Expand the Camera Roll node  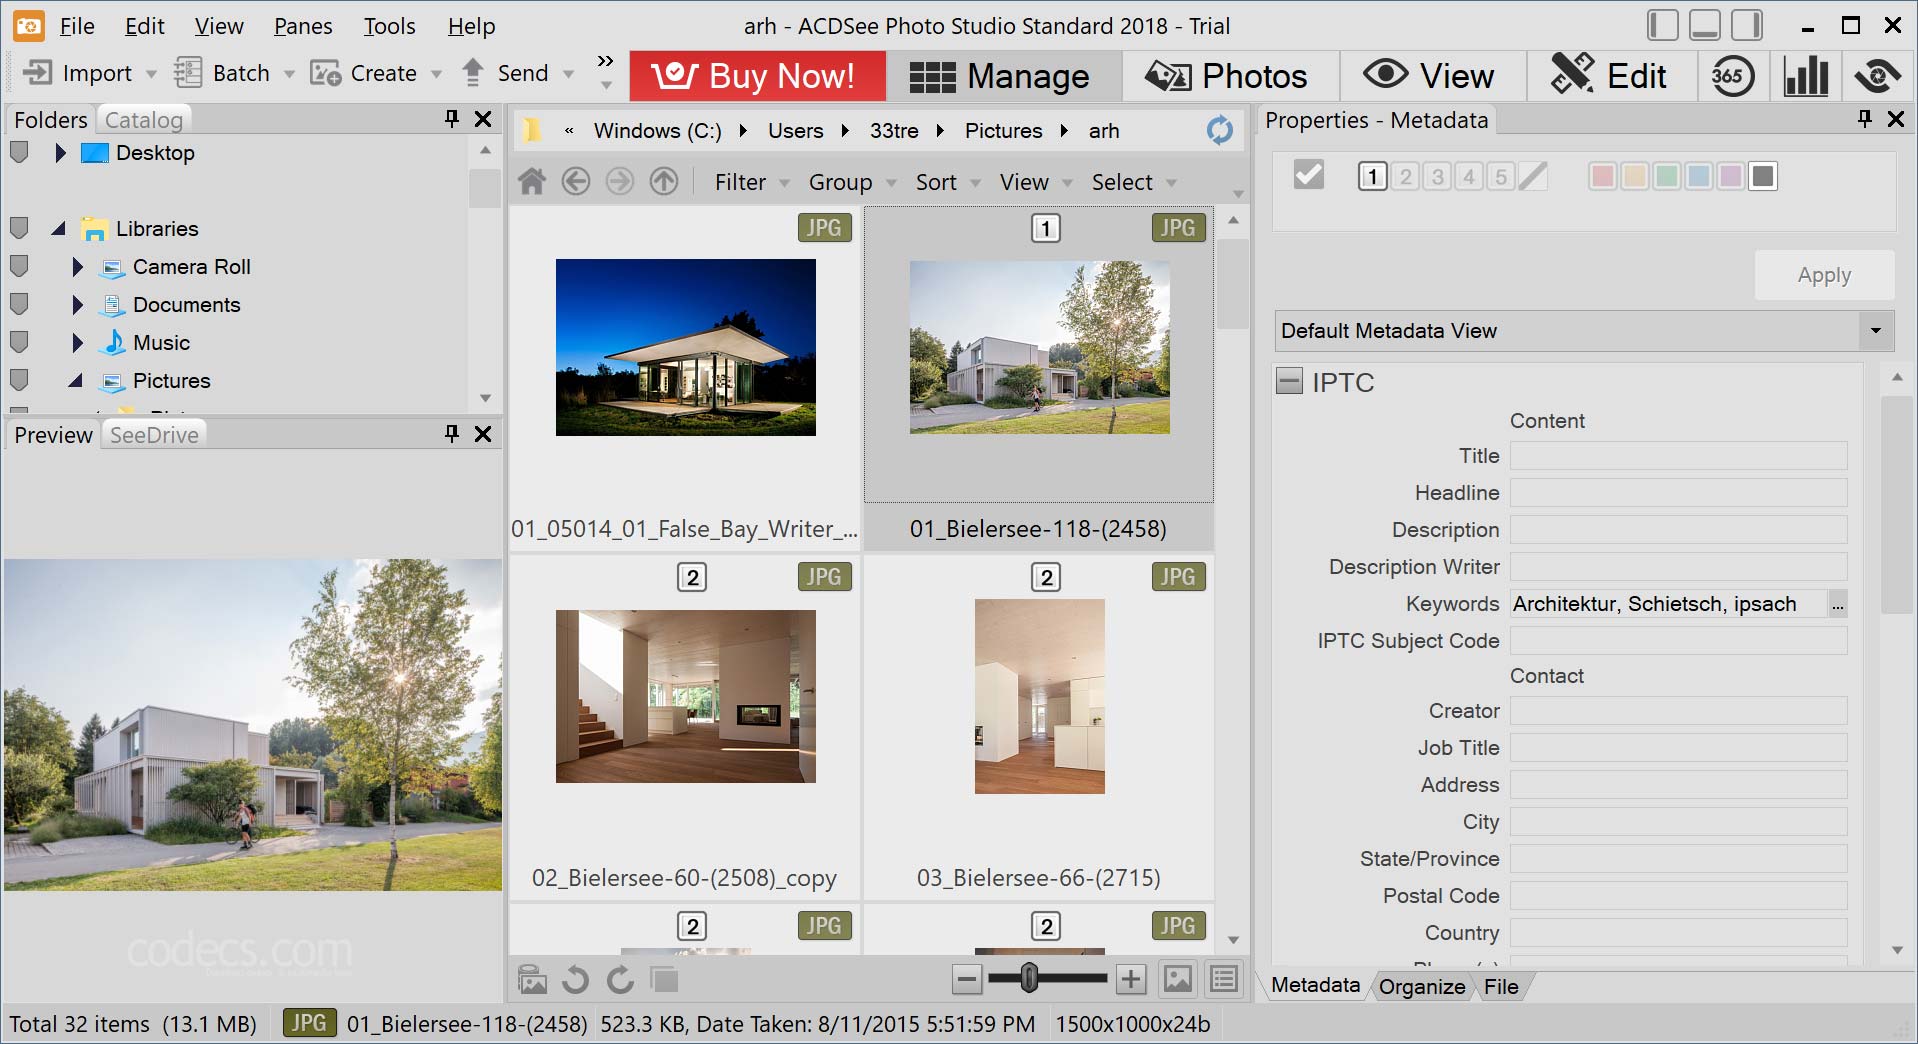click(77, 267)
